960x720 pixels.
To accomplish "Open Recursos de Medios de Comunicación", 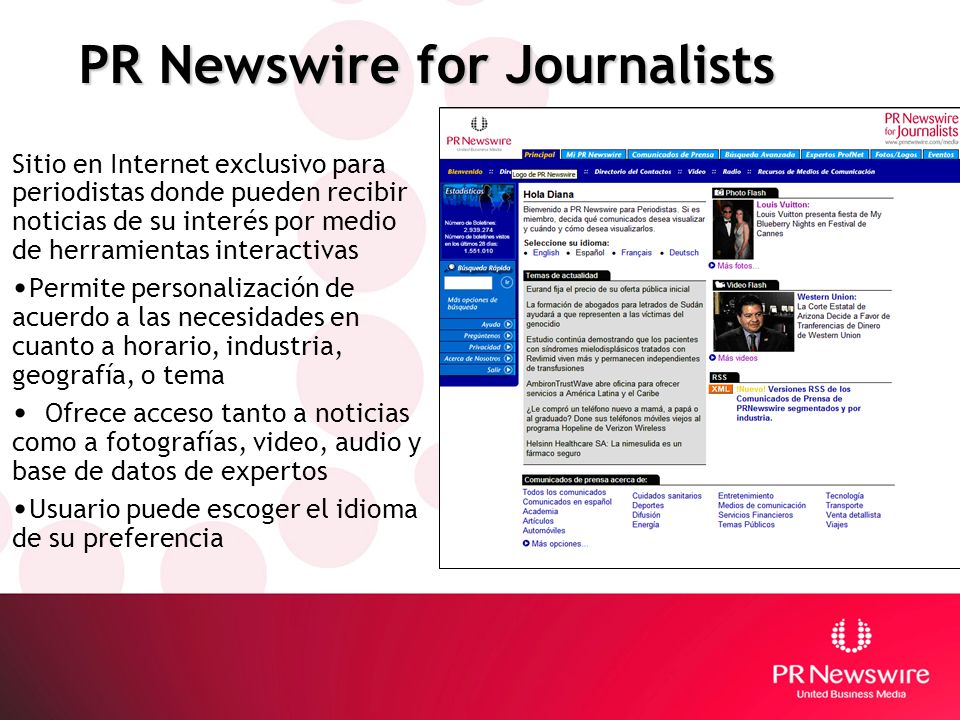I will 816,172.
